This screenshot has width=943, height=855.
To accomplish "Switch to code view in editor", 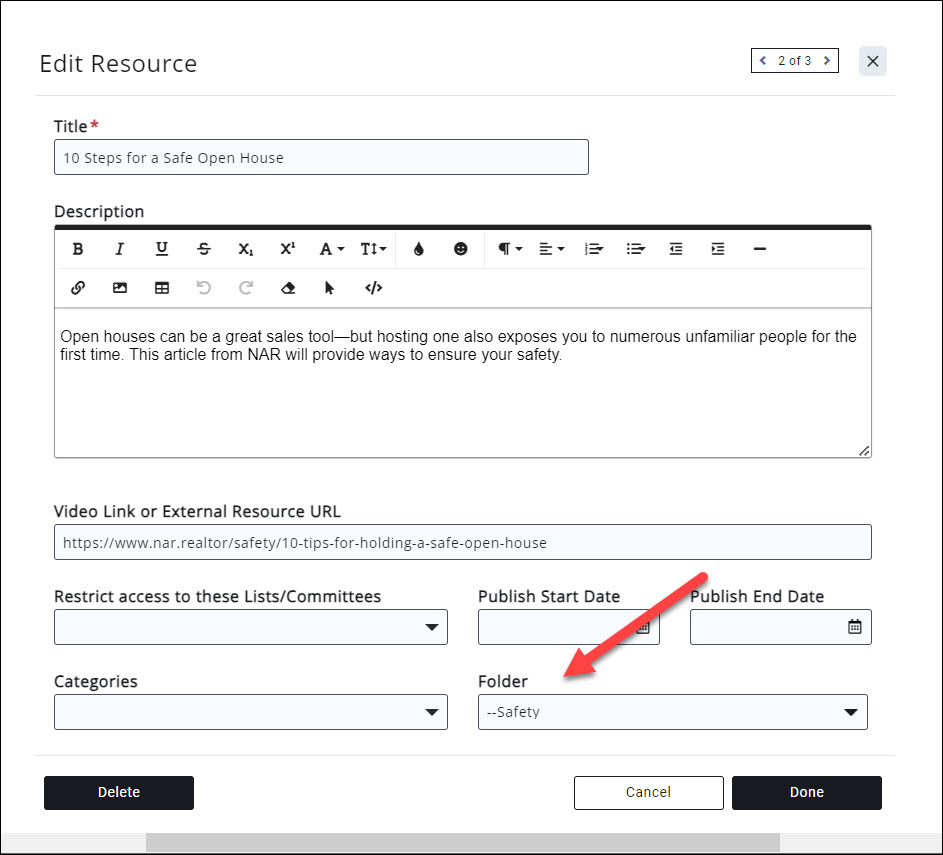I will click(373, 288).
